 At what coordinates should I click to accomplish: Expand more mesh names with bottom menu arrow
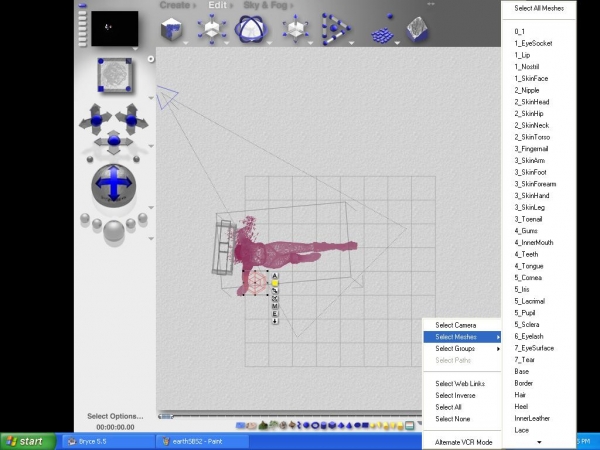pyautogui.click(x=539, y=442)
